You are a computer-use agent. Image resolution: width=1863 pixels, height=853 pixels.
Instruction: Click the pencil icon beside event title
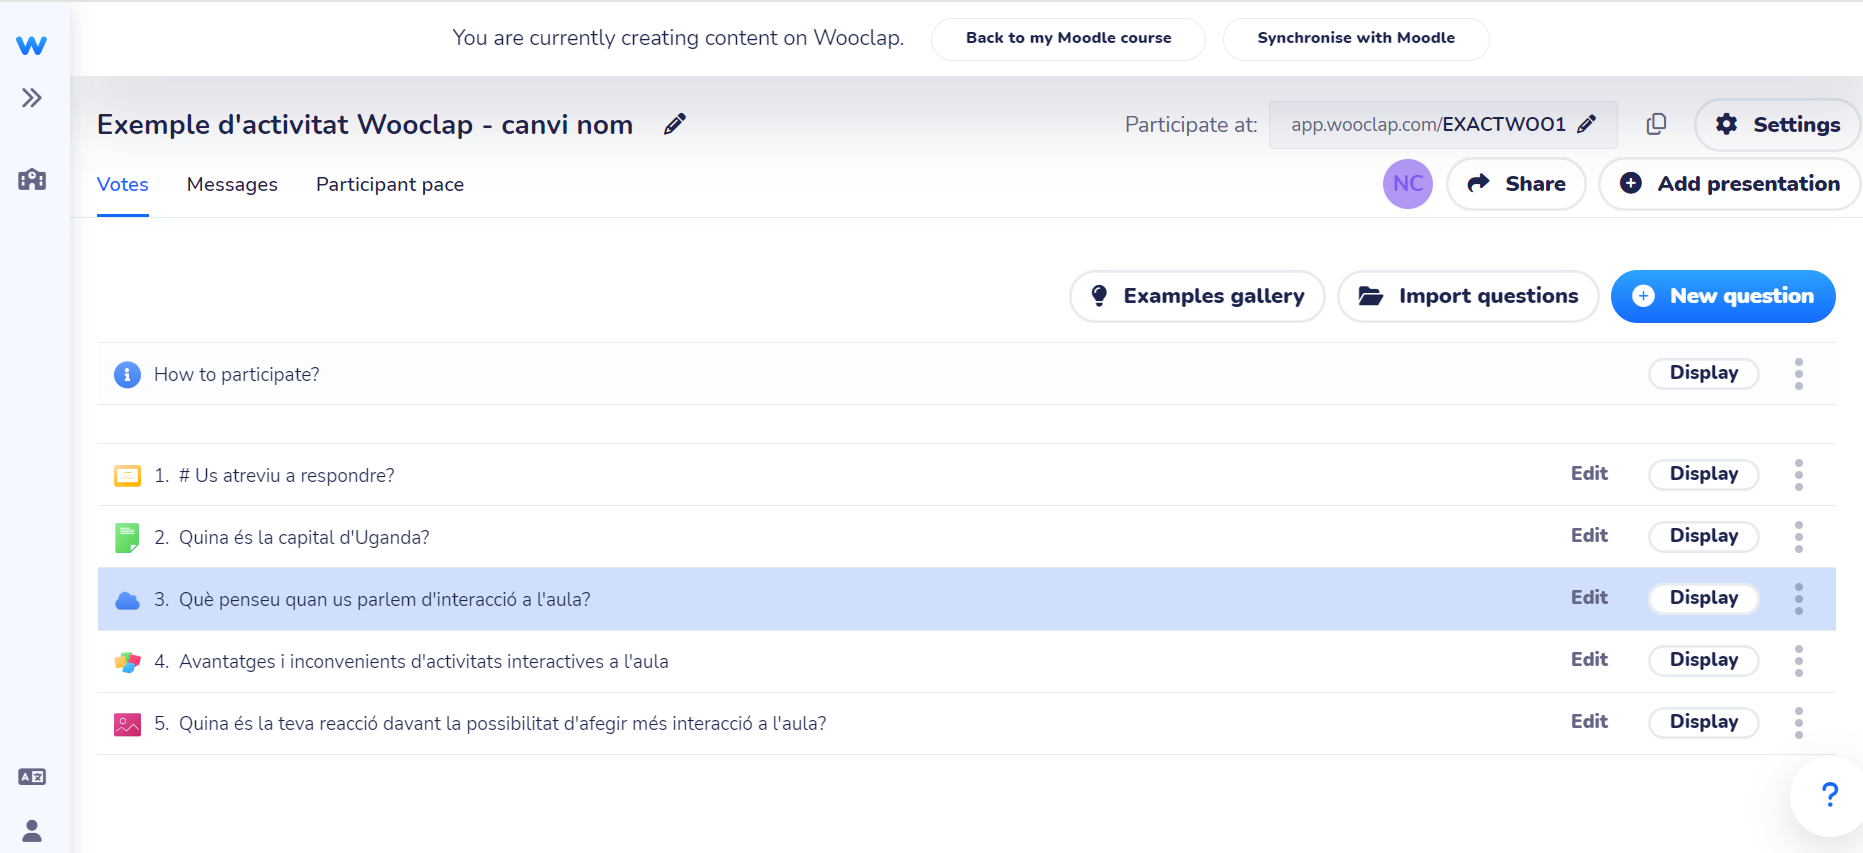[675, 124]
